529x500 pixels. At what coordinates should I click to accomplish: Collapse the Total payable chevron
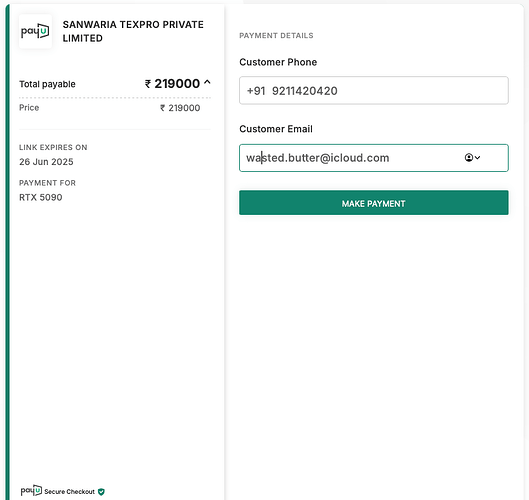click(207, 82)
